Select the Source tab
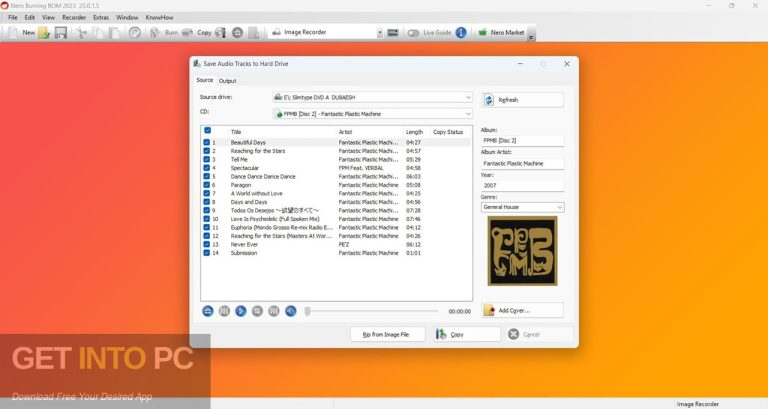This screenshot has width=768, height=409. coord(205,80)
